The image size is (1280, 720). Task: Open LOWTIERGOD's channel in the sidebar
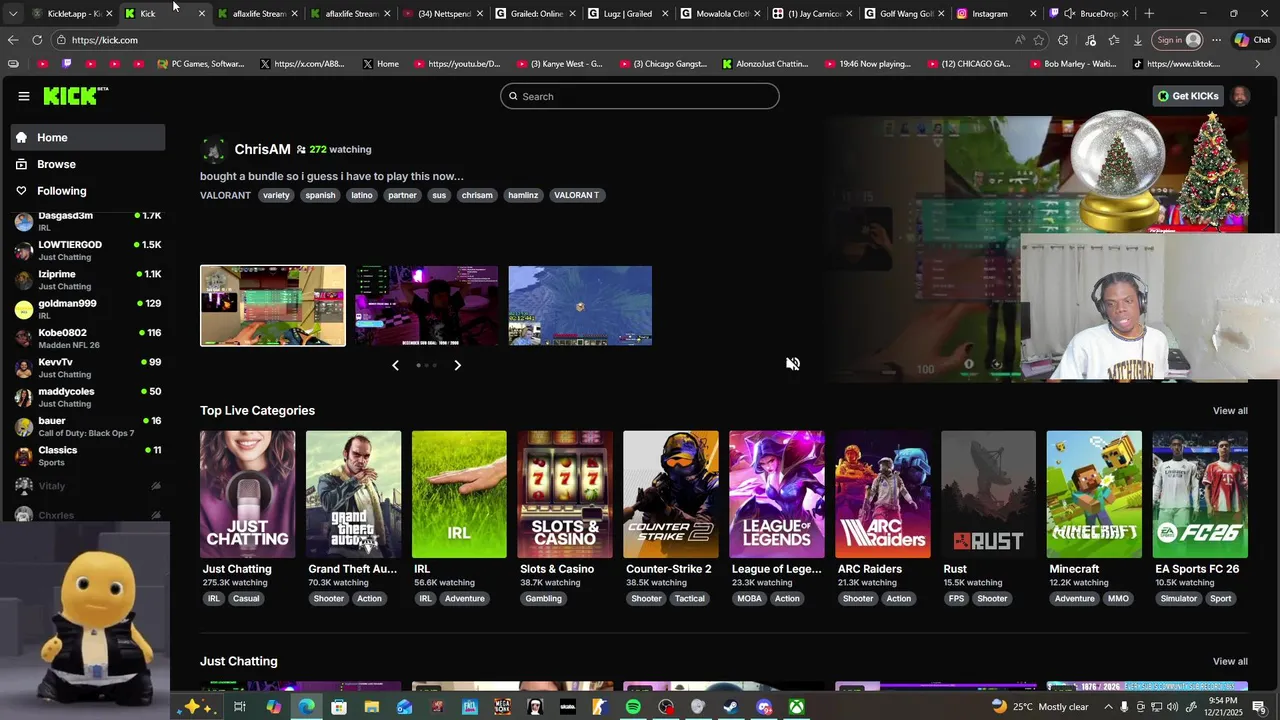pyautogui.click(x=88, y=251)
